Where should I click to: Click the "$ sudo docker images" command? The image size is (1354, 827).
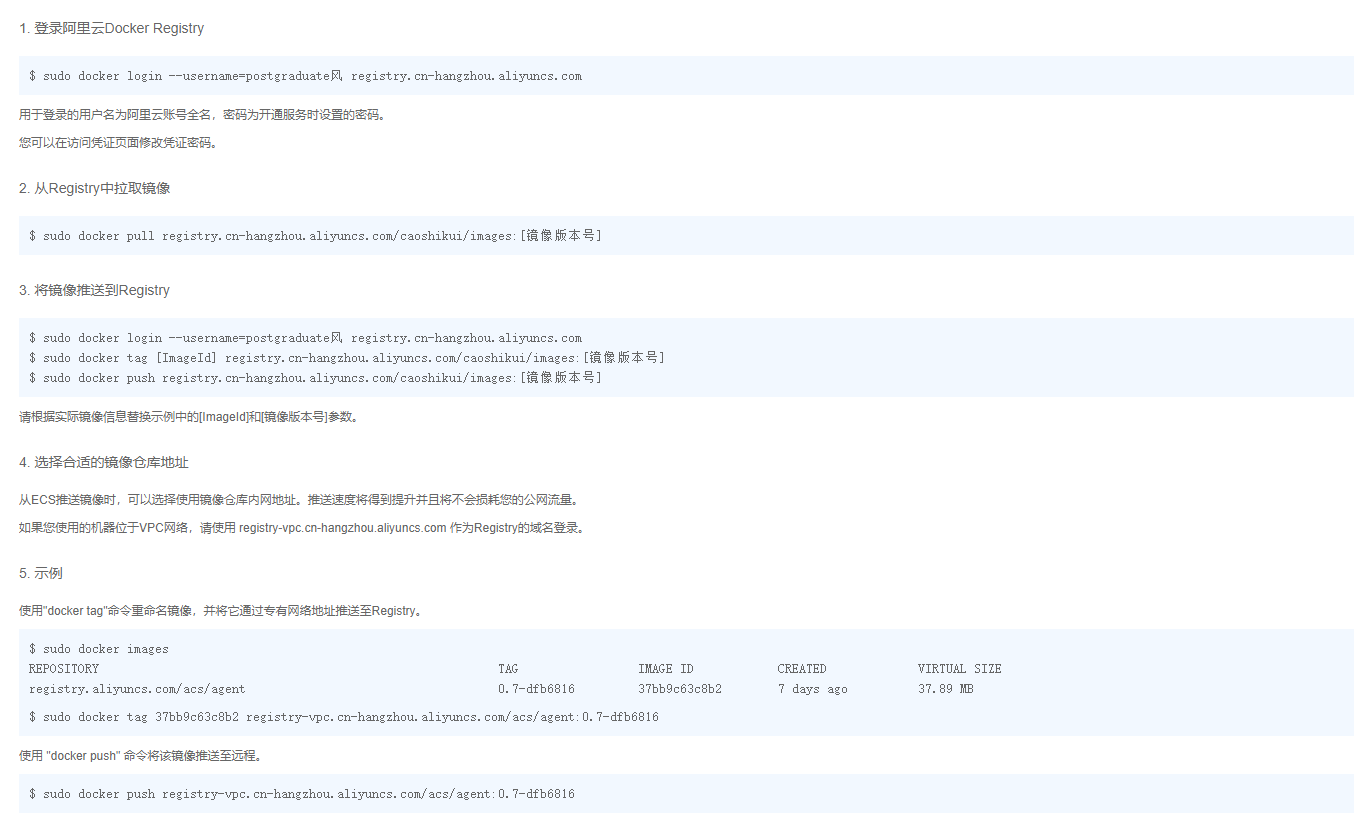[99, 649]
